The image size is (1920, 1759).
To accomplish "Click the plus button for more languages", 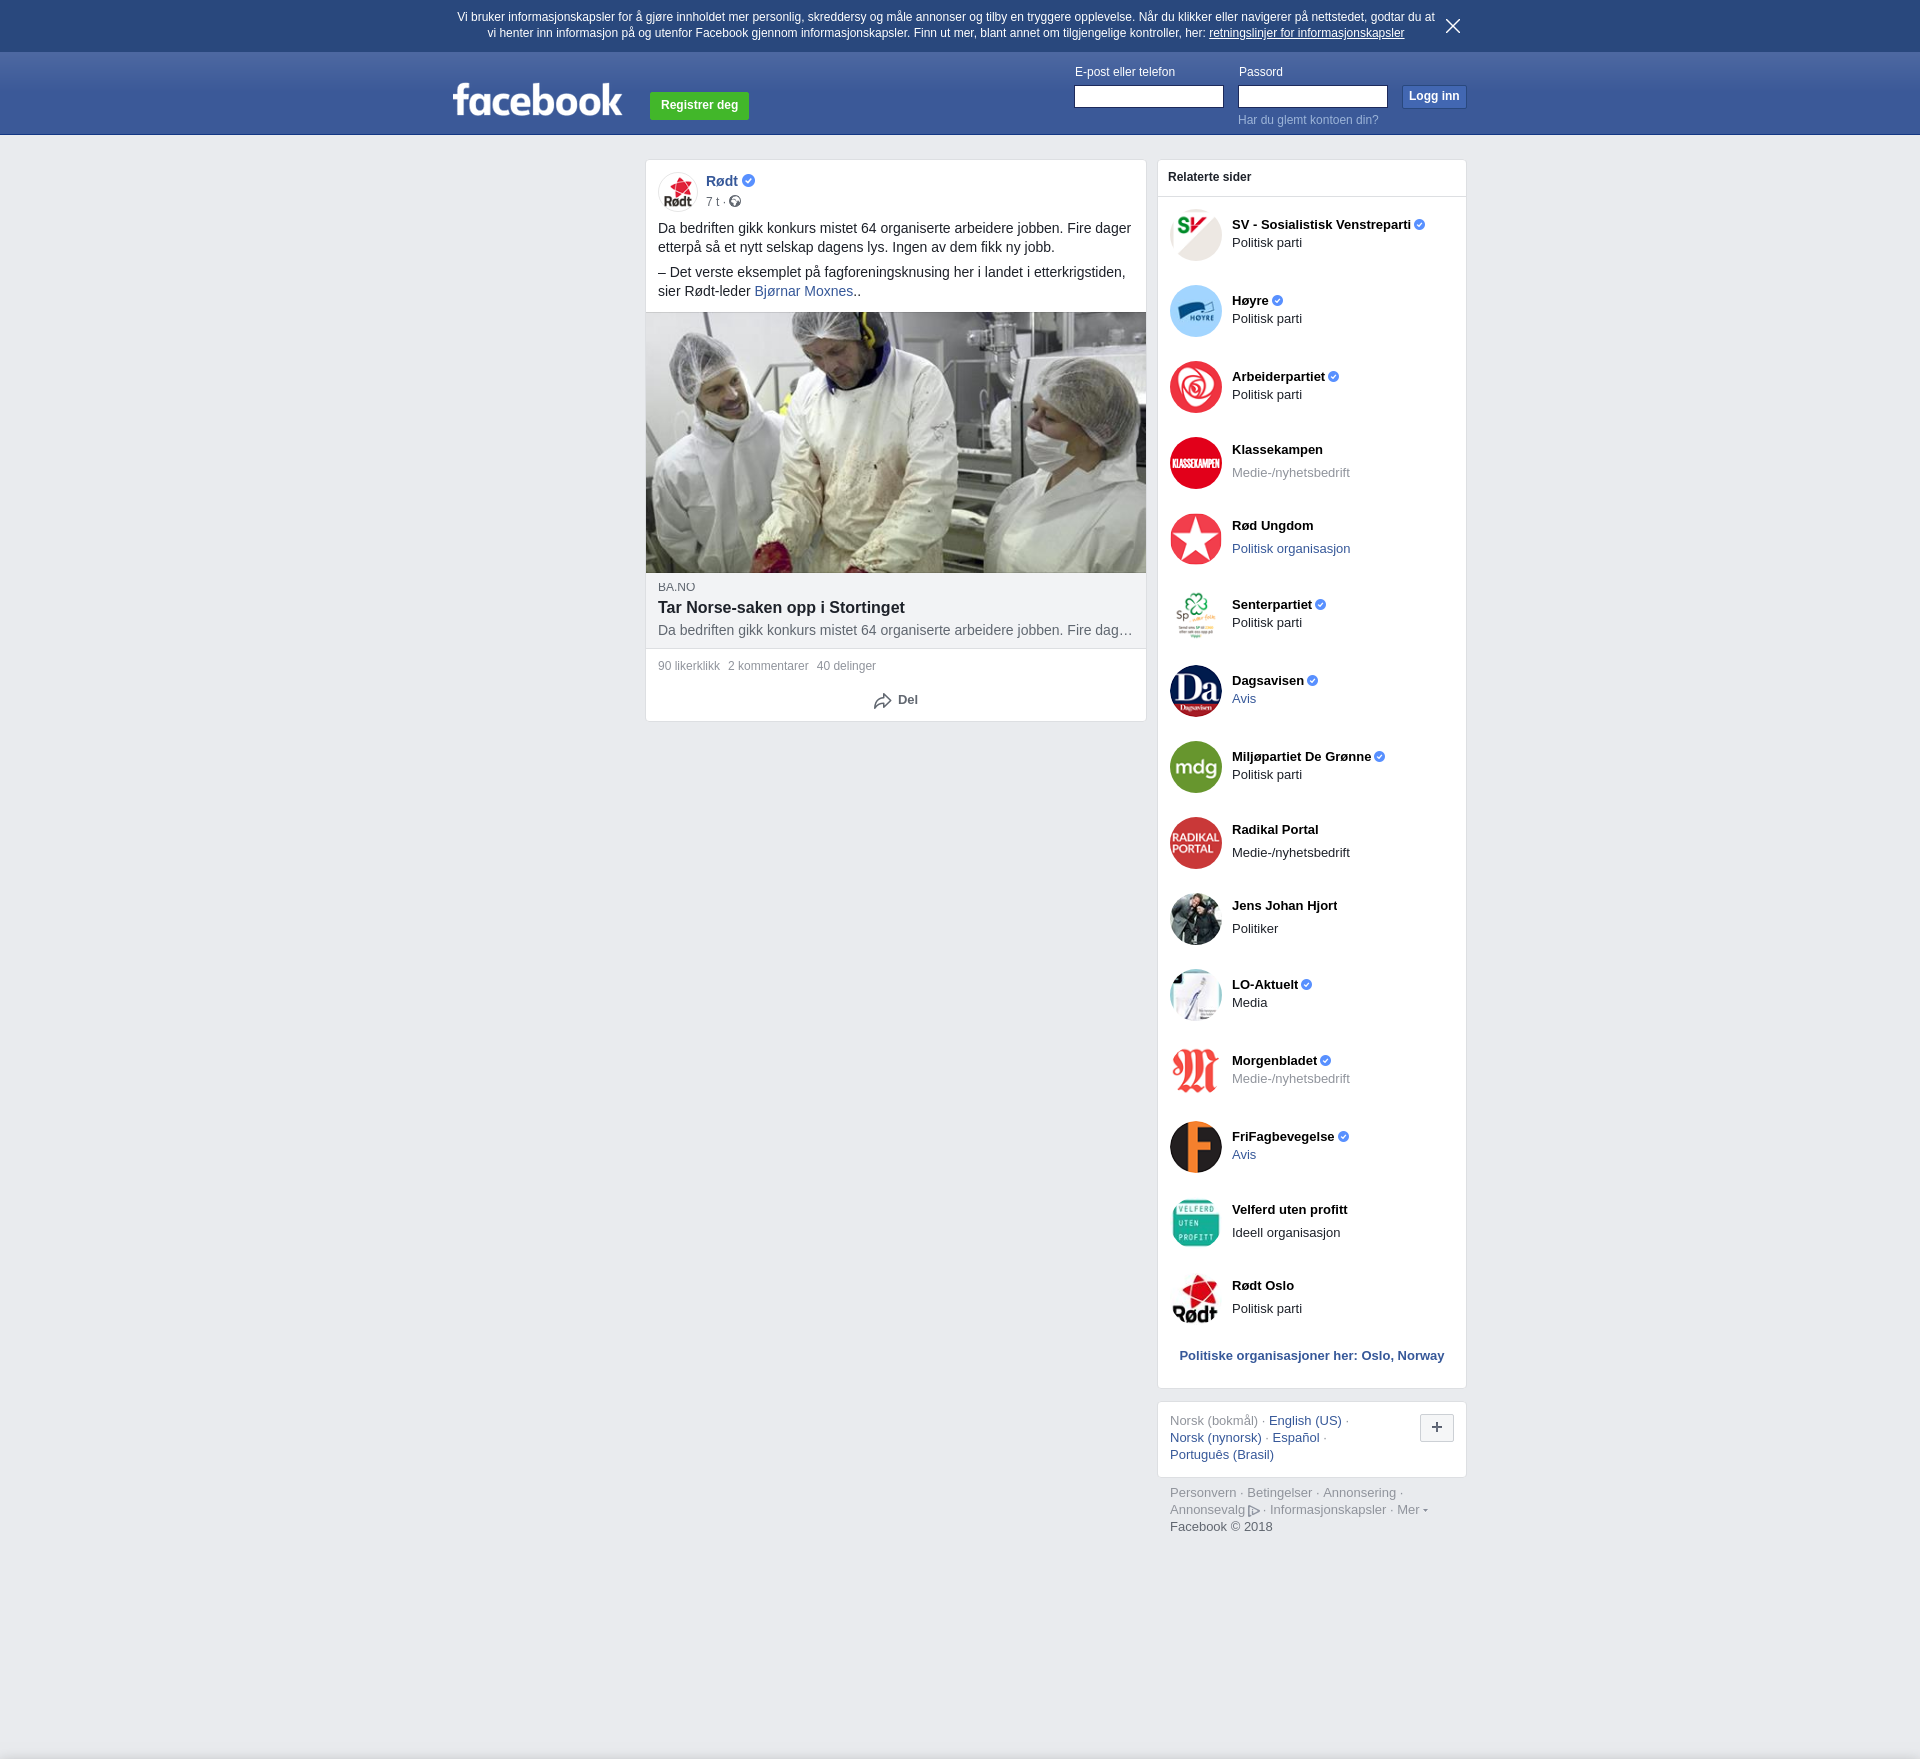I will pos(1437,1428).
